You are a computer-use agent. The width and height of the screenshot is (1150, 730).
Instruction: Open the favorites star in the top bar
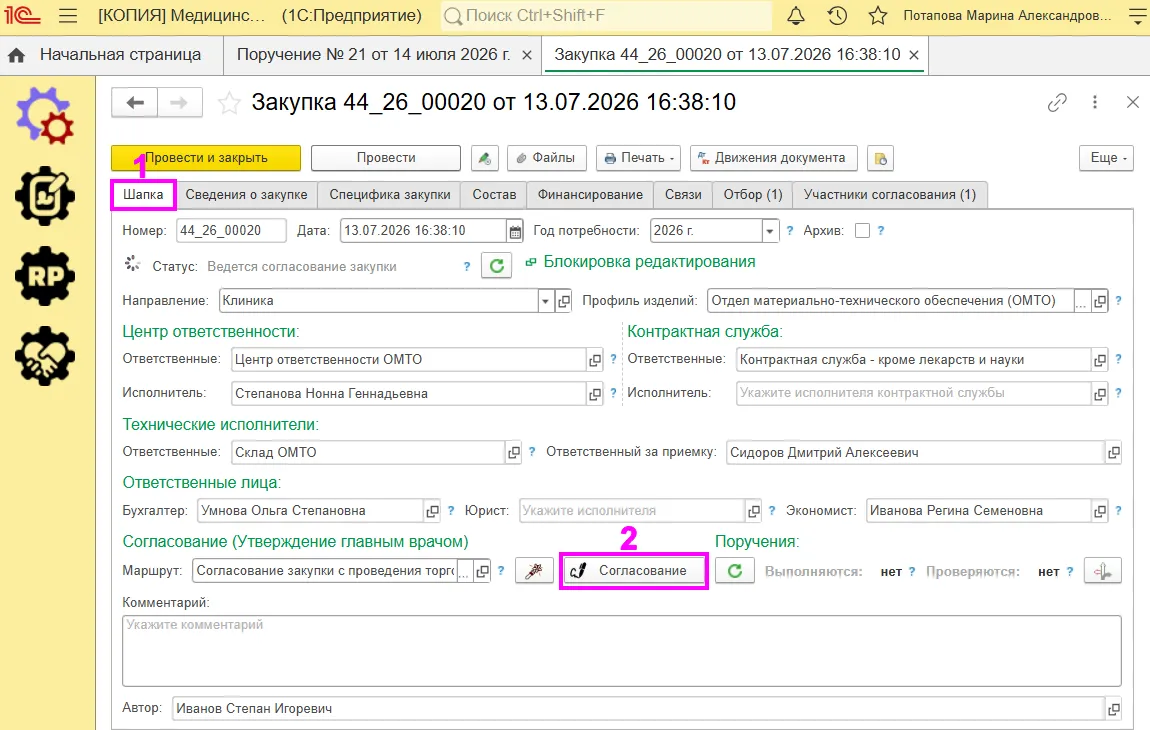(878, 15)
